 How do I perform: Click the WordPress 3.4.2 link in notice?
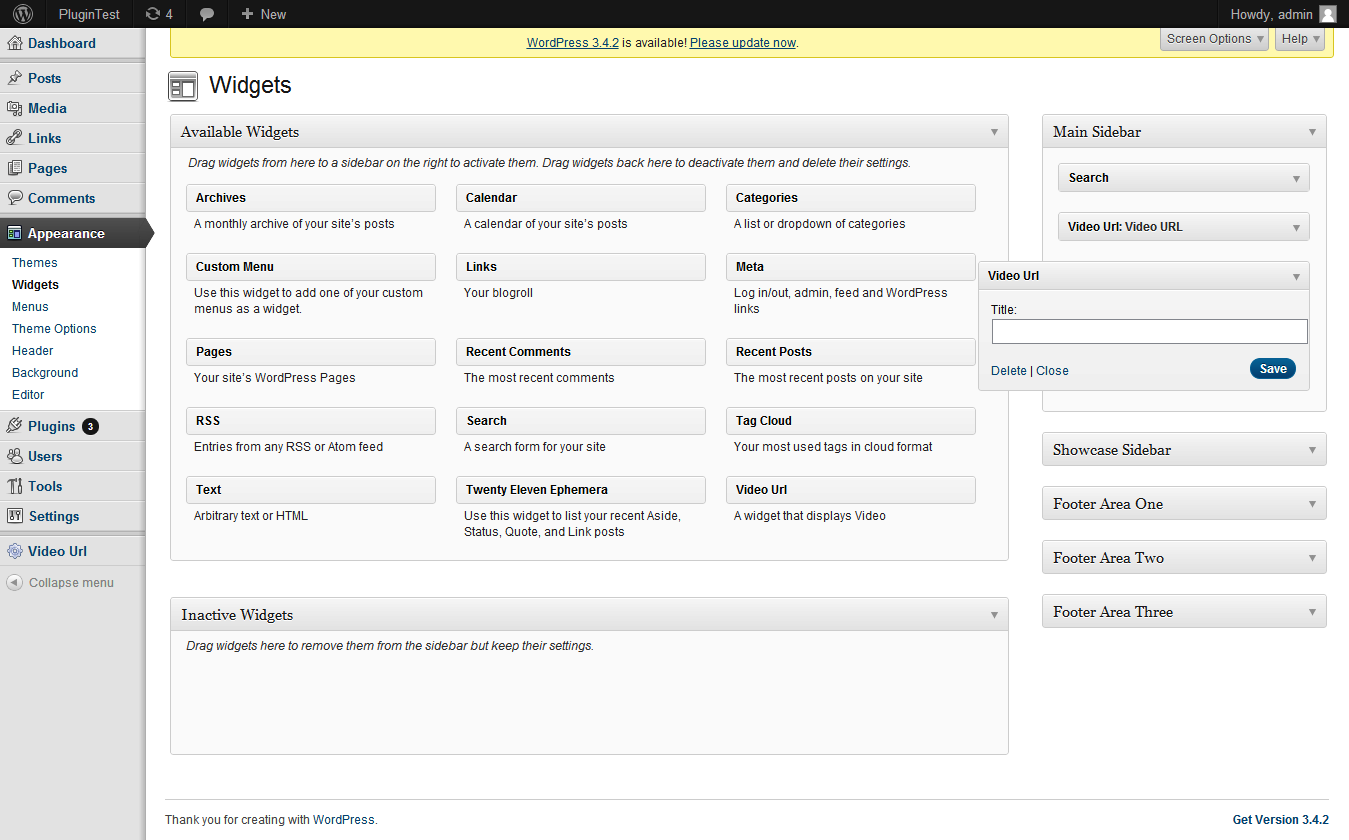[573, 43]
